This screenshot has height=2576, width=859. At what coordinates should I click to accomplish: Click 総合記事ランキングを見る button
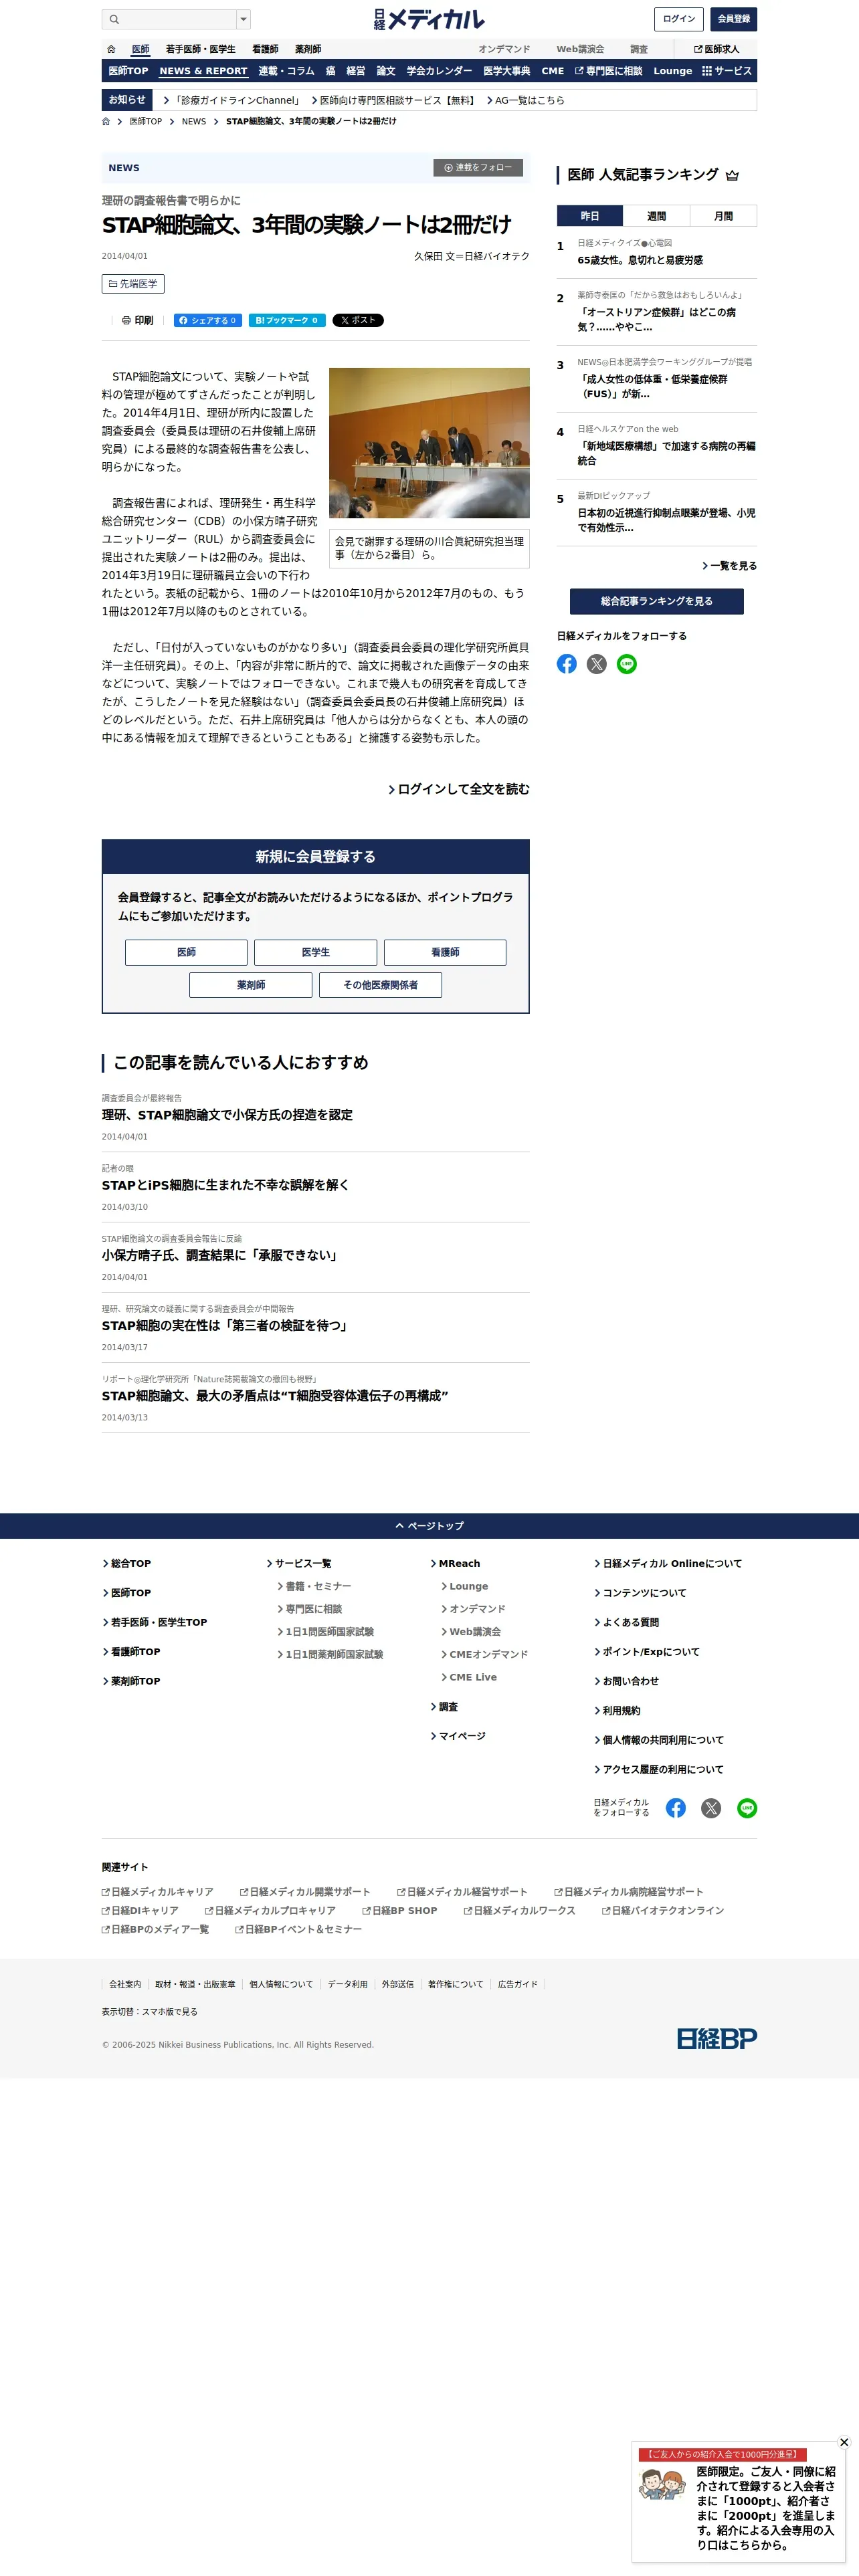click(657, 602)
